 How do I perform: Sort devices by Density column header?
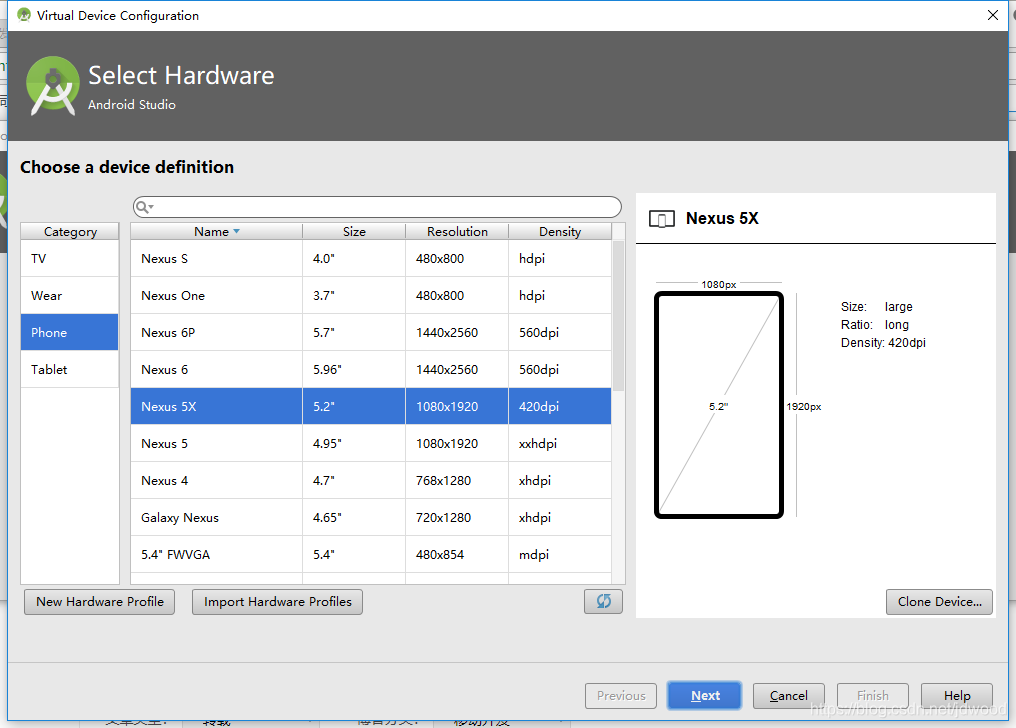[560, 231]
